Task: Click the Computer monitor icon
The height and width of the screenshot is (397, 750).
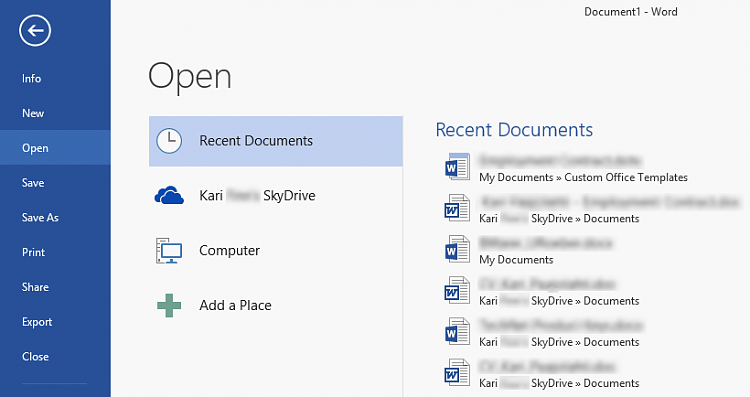Action: click(x=169, y=251)
